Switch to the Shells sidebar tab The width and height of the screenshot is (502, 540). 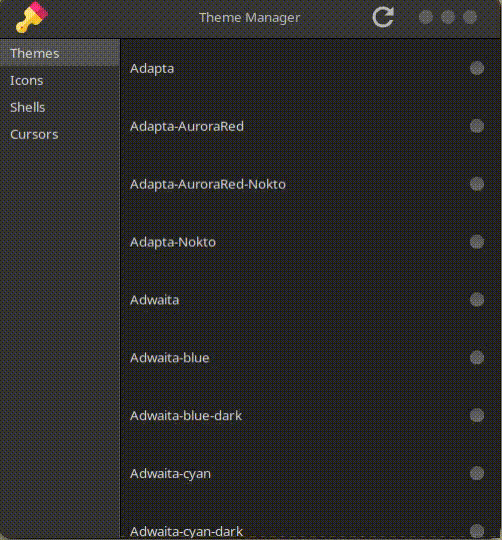click(60, 107)
